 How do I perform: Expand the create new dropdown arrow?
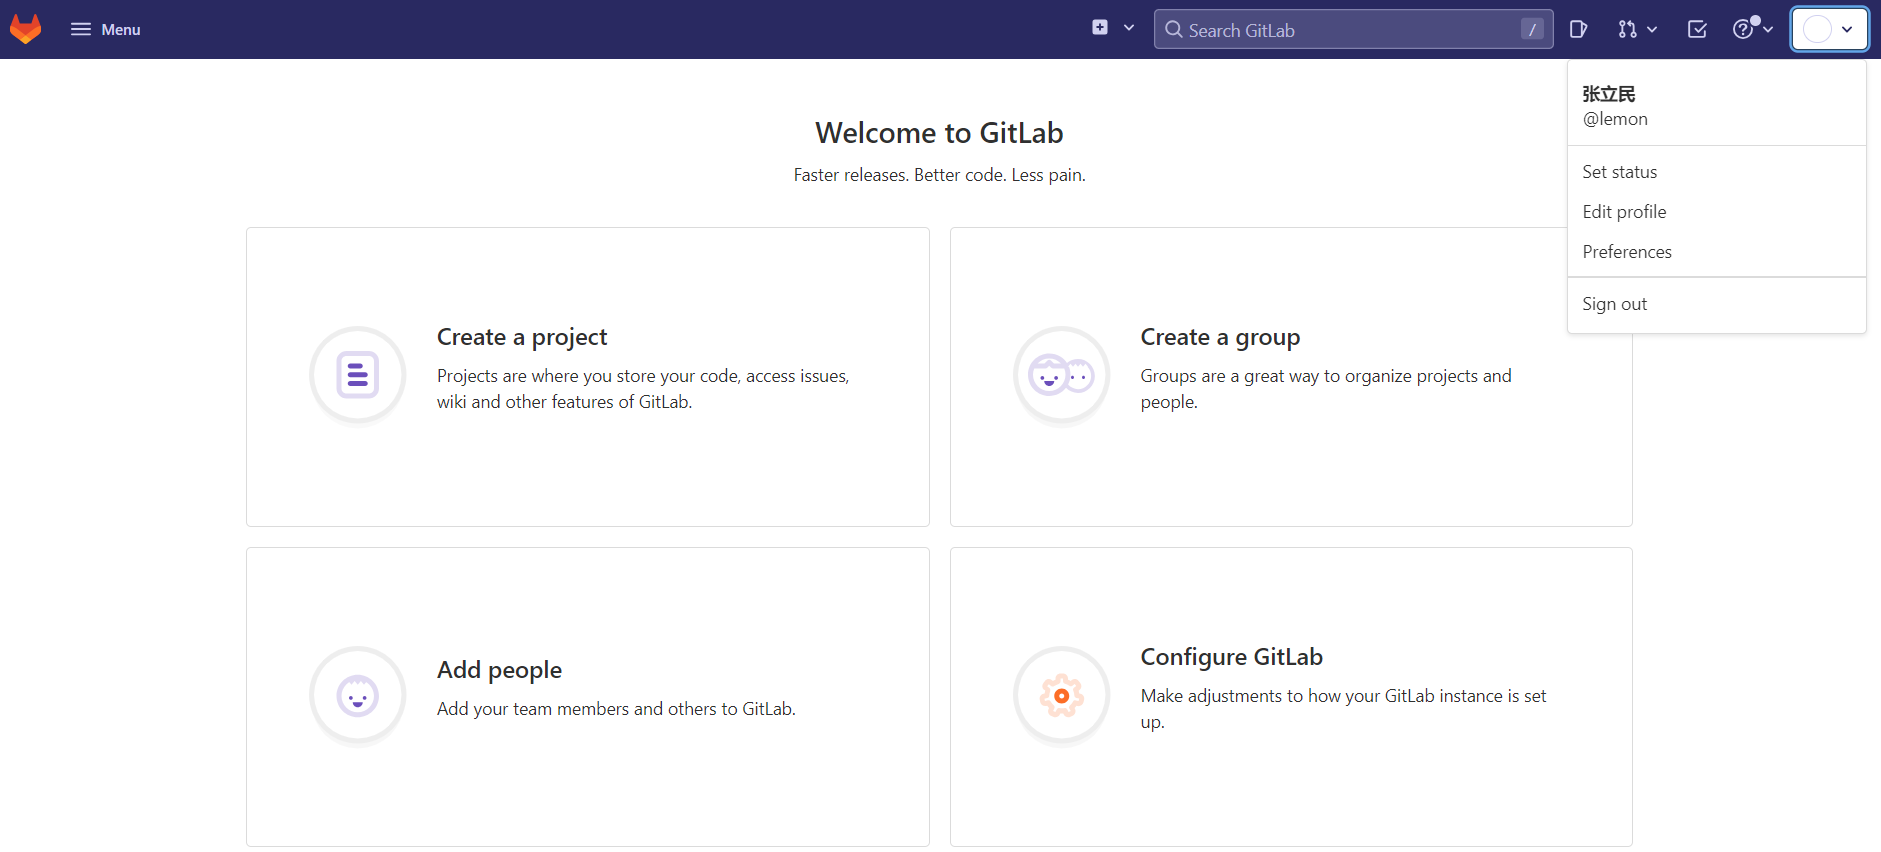(1129, 28)
